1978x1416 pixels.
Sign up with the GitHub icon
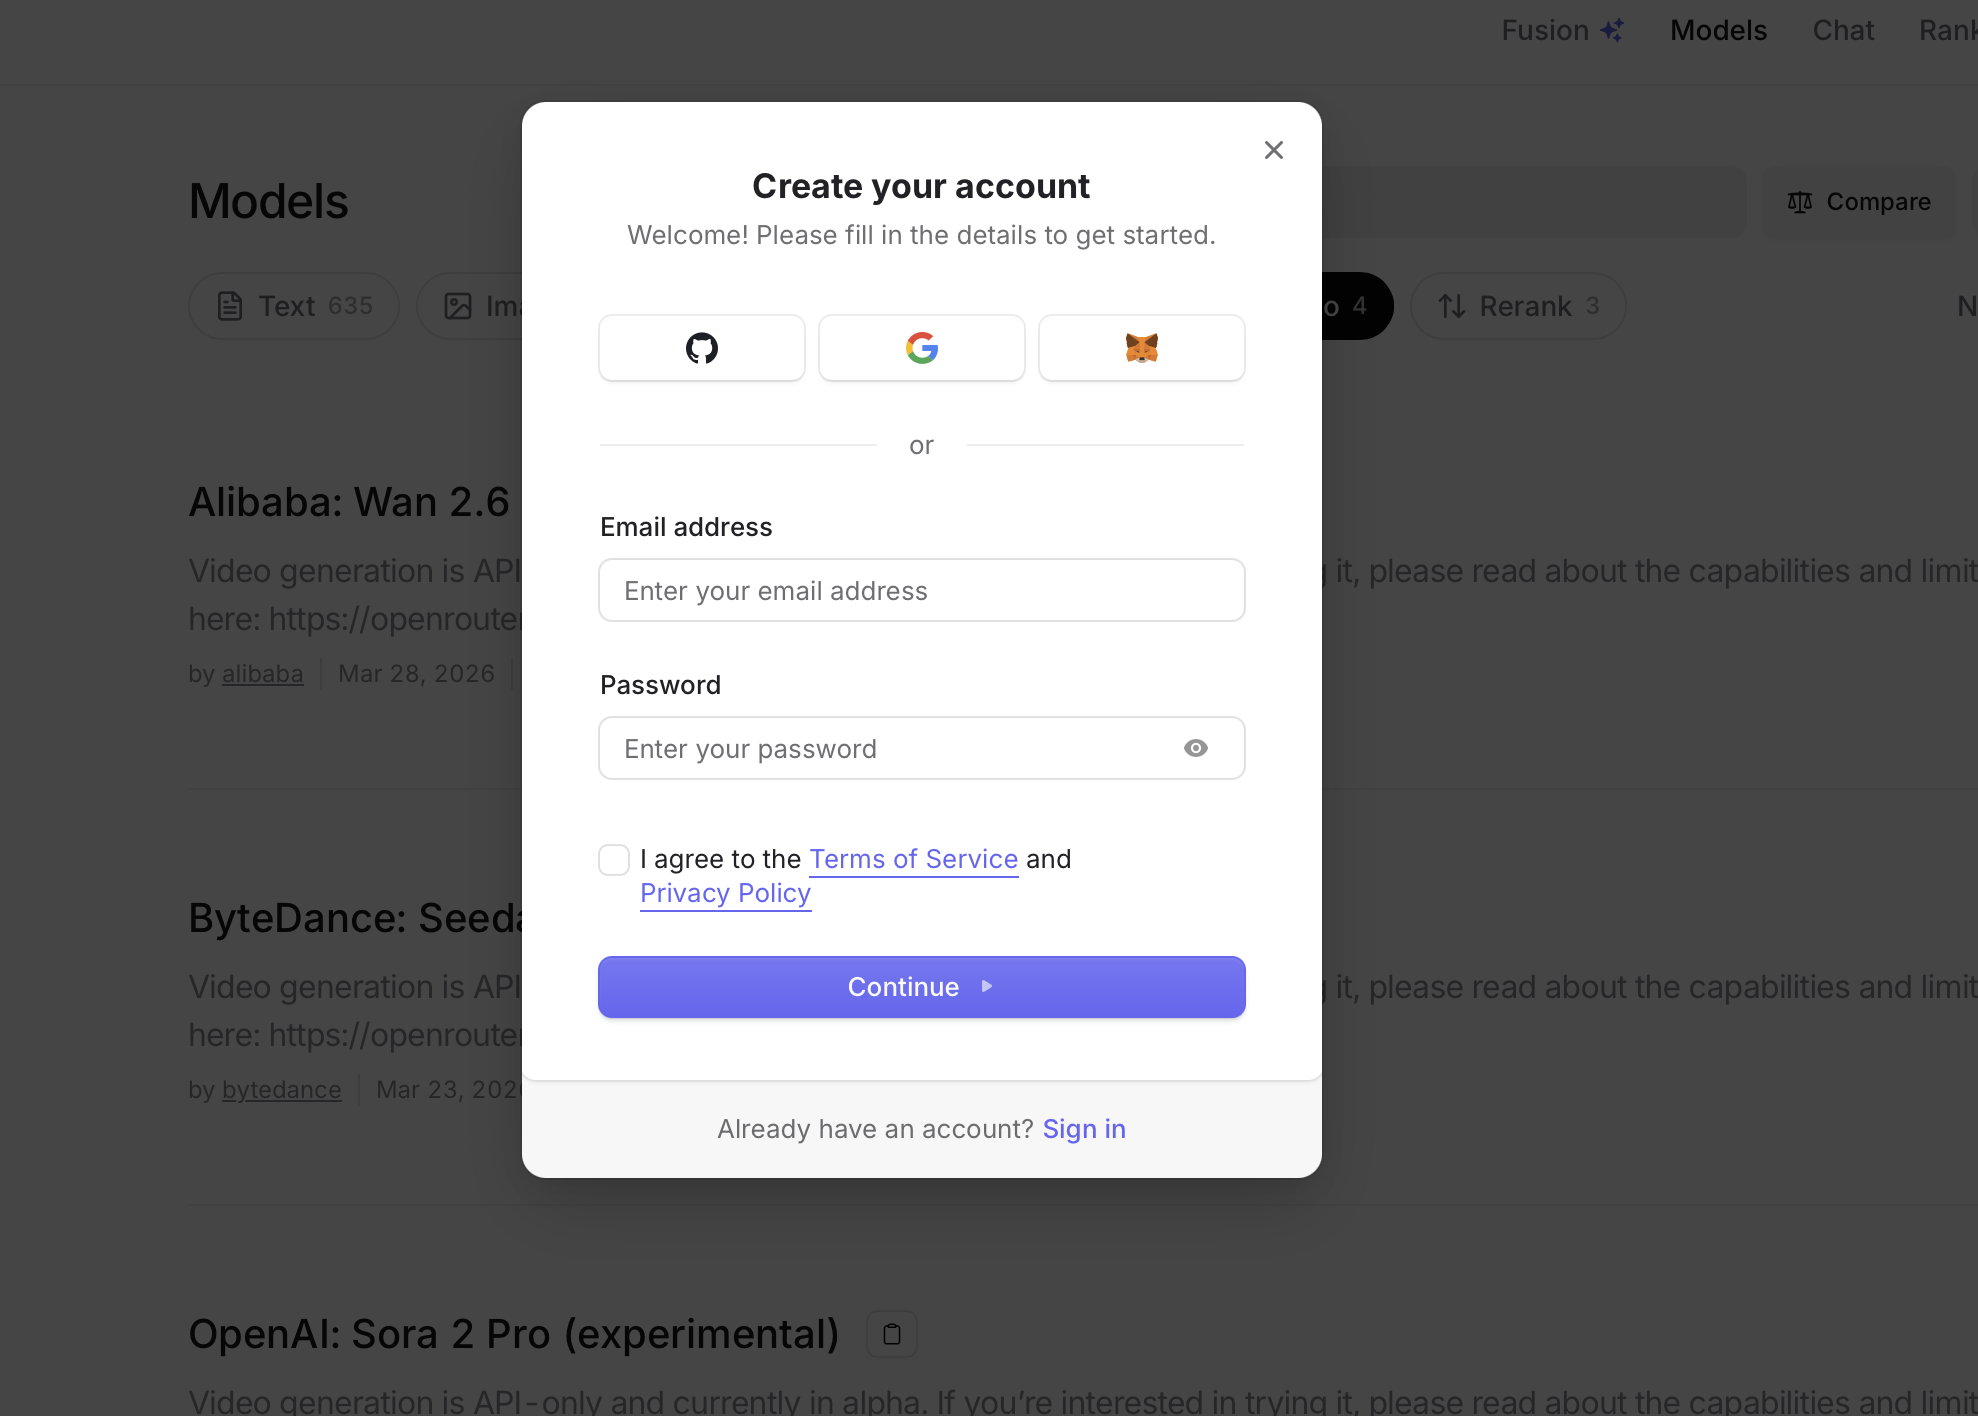pyautogui.click(x=701, y=348)
